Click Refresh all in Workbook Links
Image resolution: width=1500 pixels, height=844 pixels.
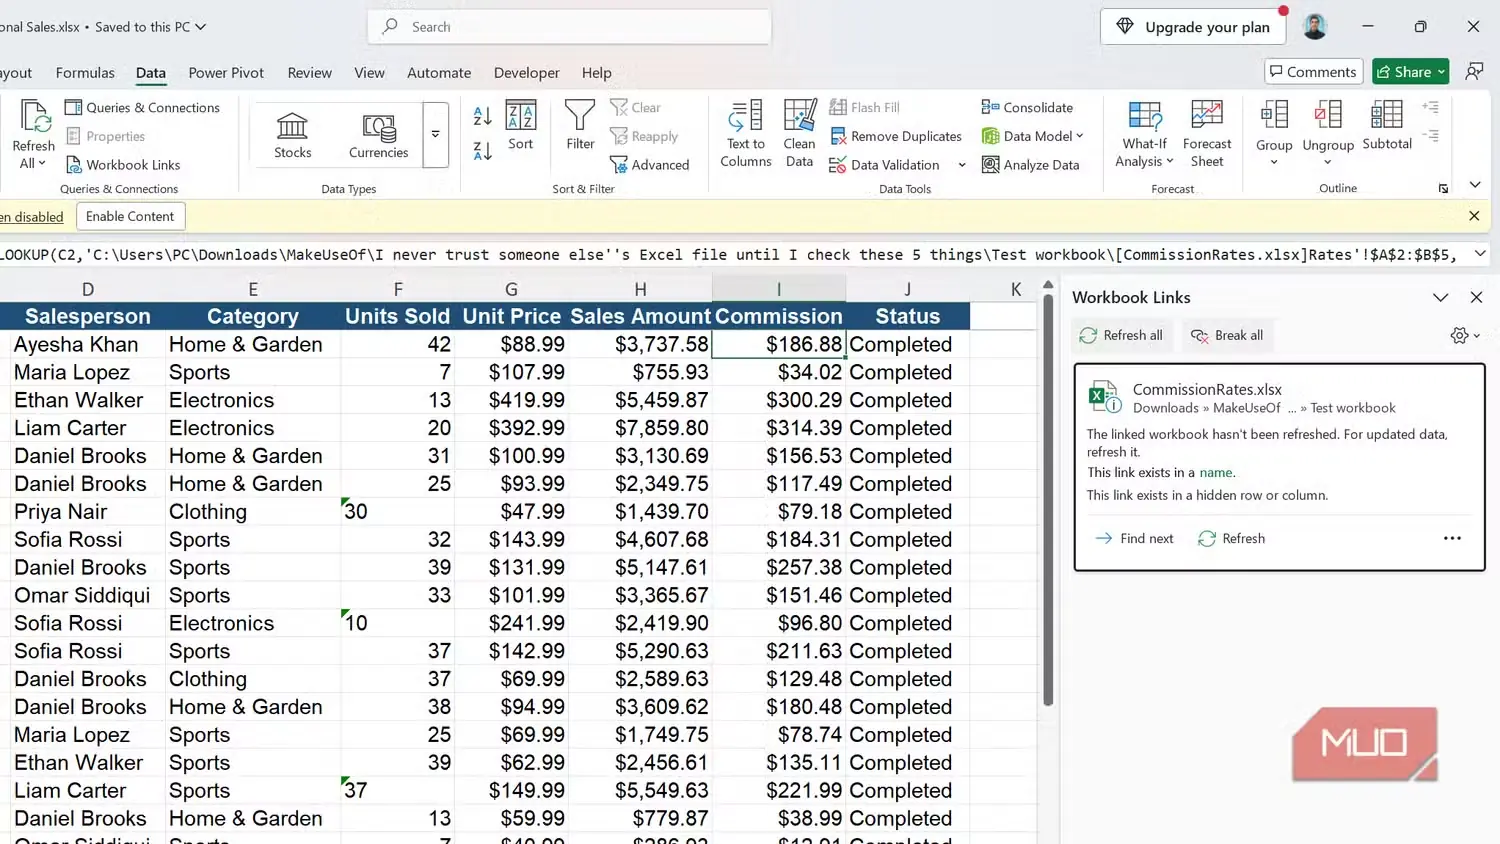pyautogui.click(x=1121, y=336)
